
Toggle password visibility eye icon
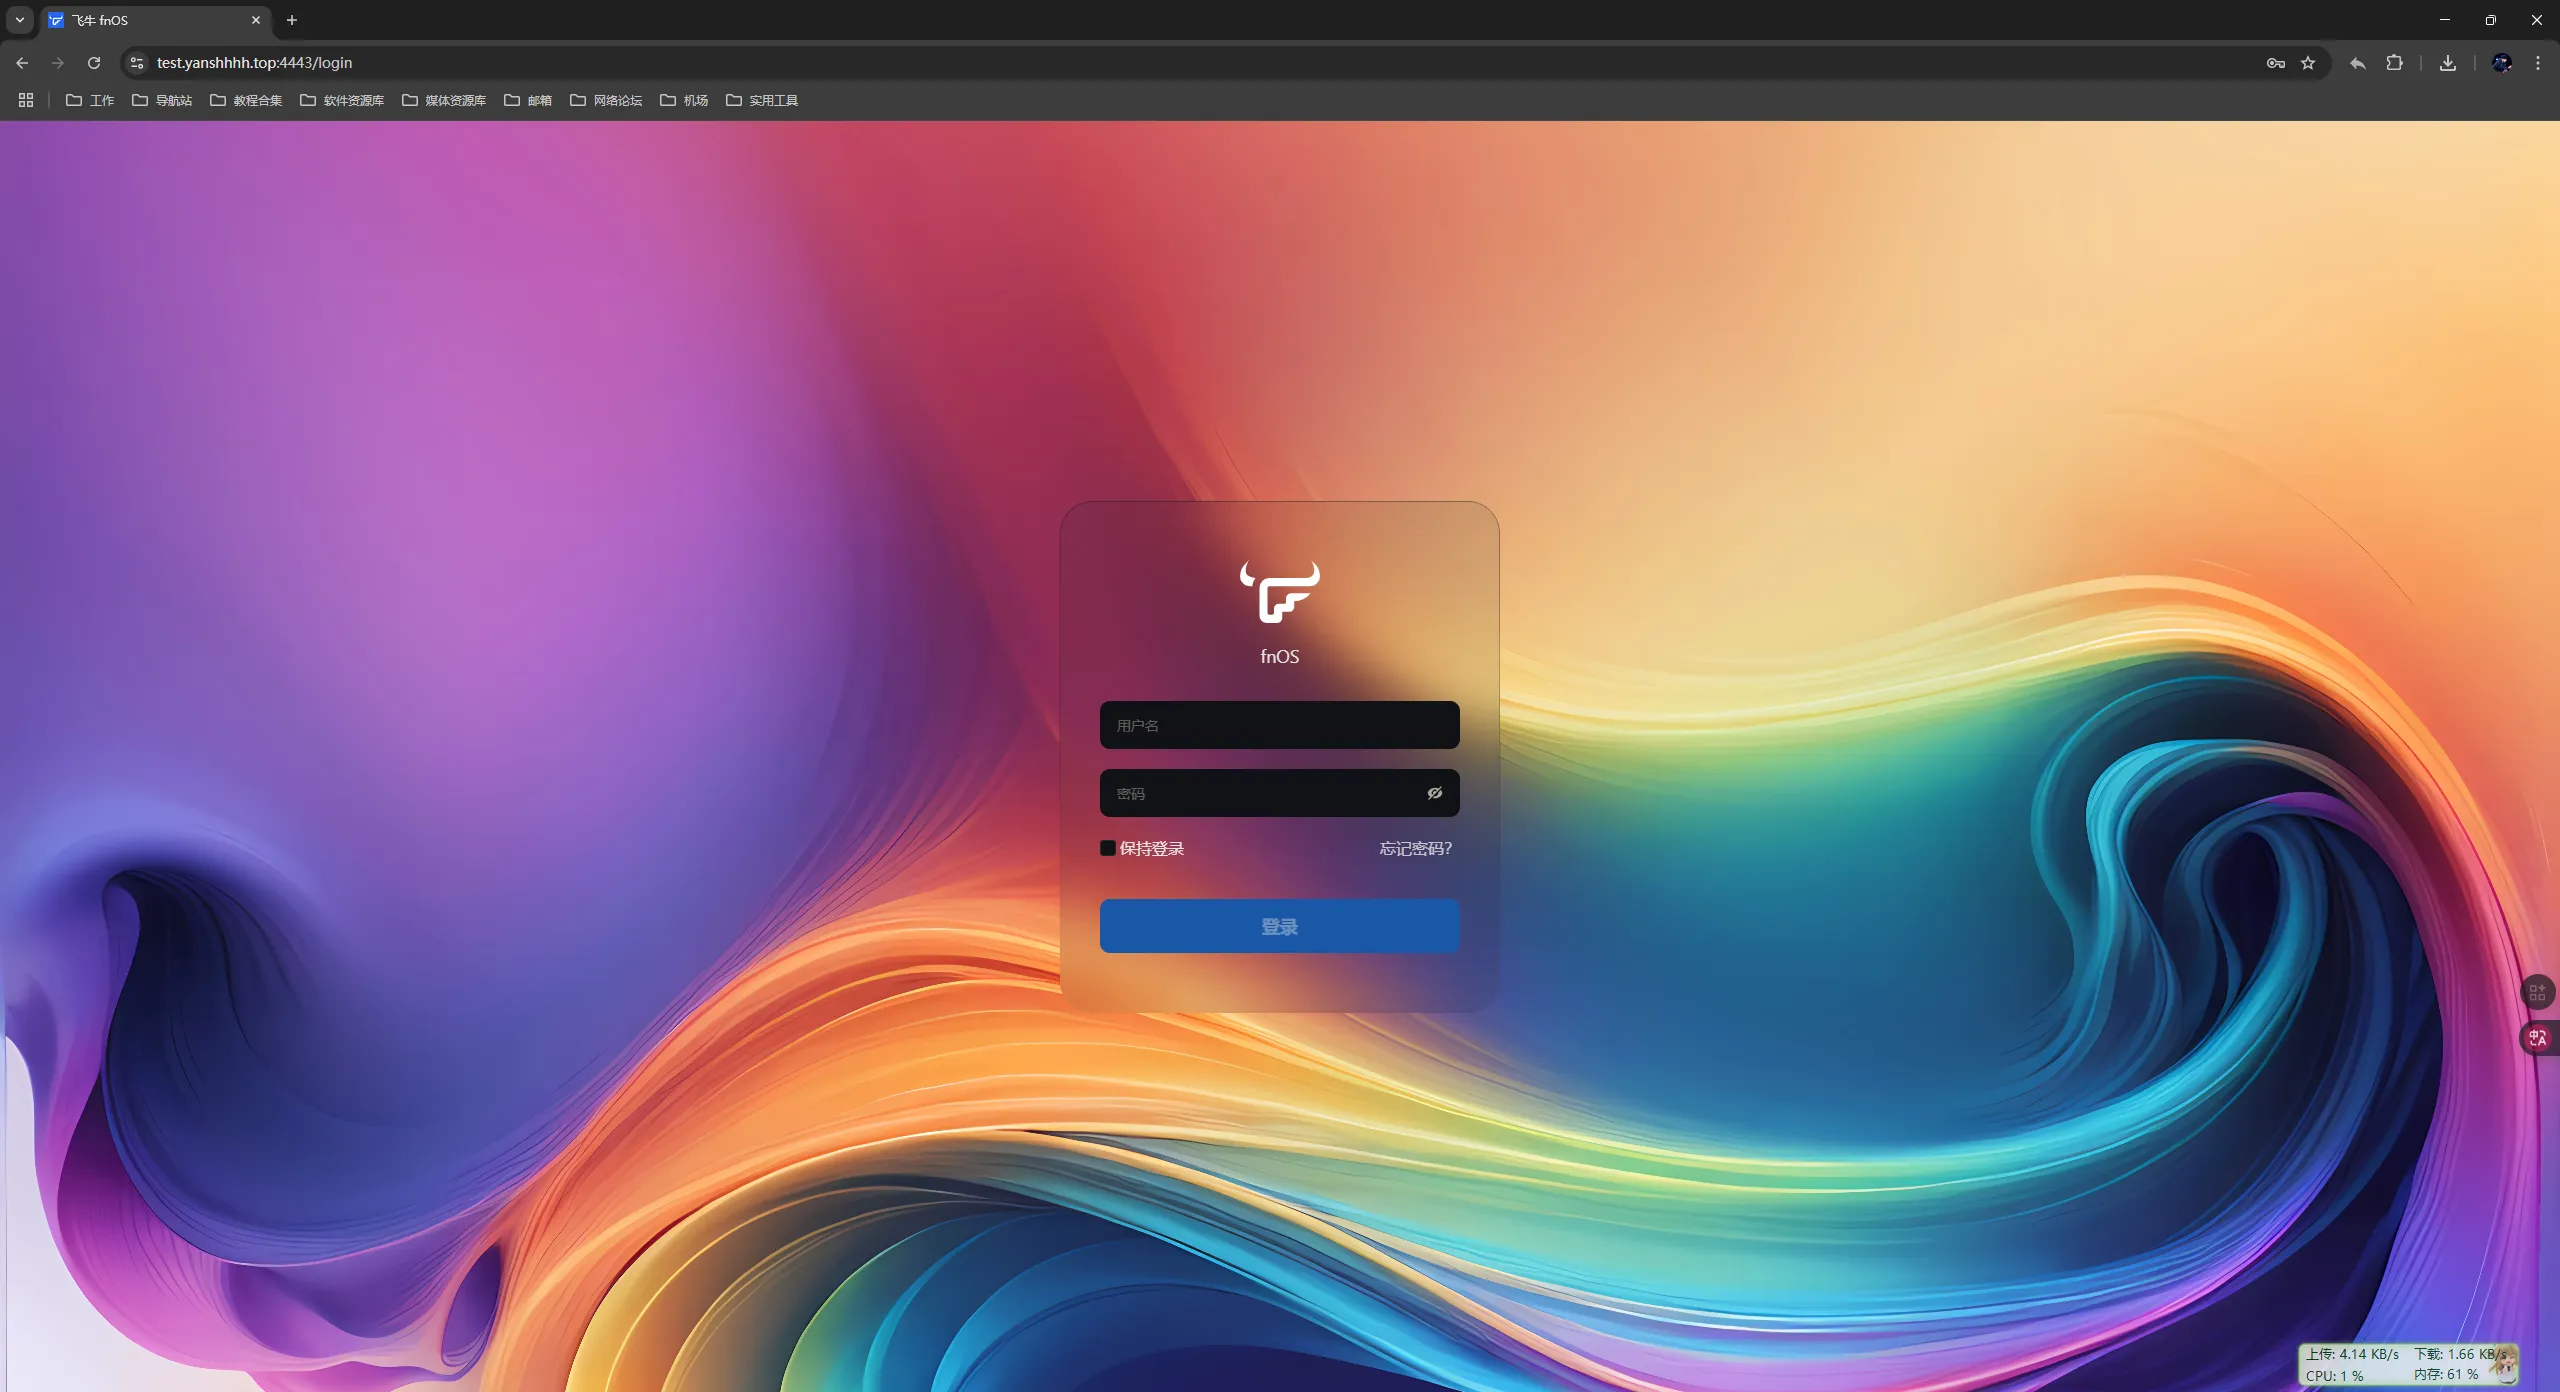click(1434, 793)
